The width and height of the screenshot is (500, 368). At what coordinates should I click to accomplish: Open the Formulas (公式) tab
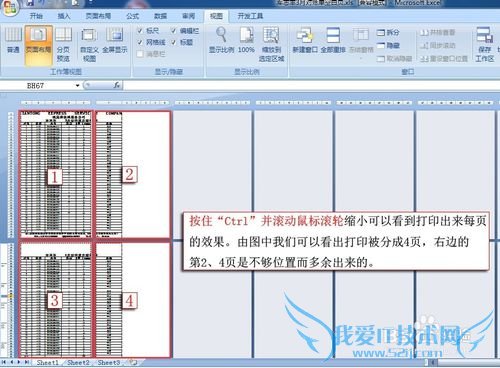pyautogui.click(x=132, y=16)
